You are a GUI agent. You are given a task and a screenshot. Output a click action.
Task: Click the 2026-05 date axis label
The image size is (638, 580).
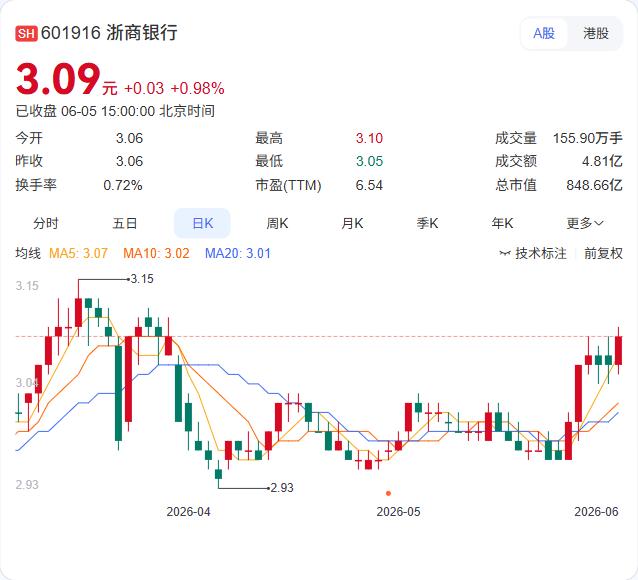[x=398, y=512]
